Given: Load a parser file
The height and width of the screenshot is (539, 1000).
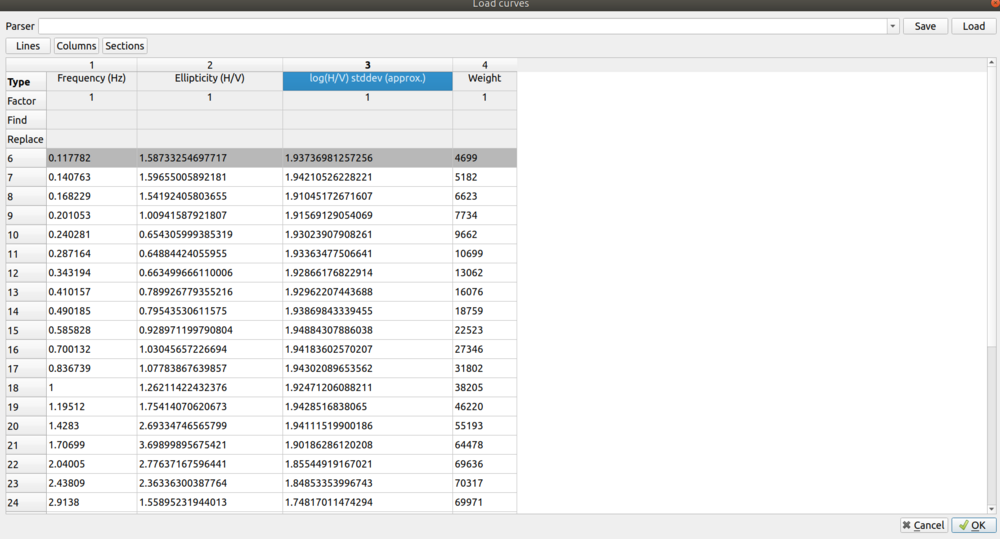Looking at the screenshot, I should pyautogui.click(x=973, y=26).
